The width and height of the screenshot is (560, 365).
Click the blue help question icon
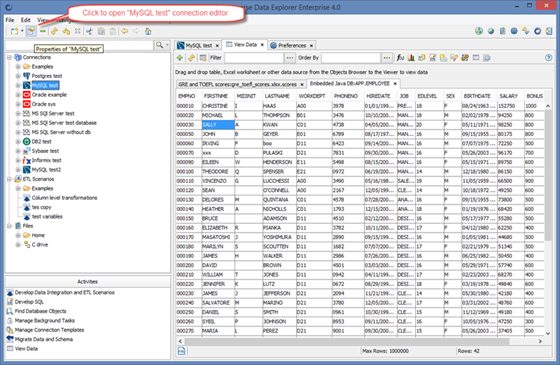549,58
